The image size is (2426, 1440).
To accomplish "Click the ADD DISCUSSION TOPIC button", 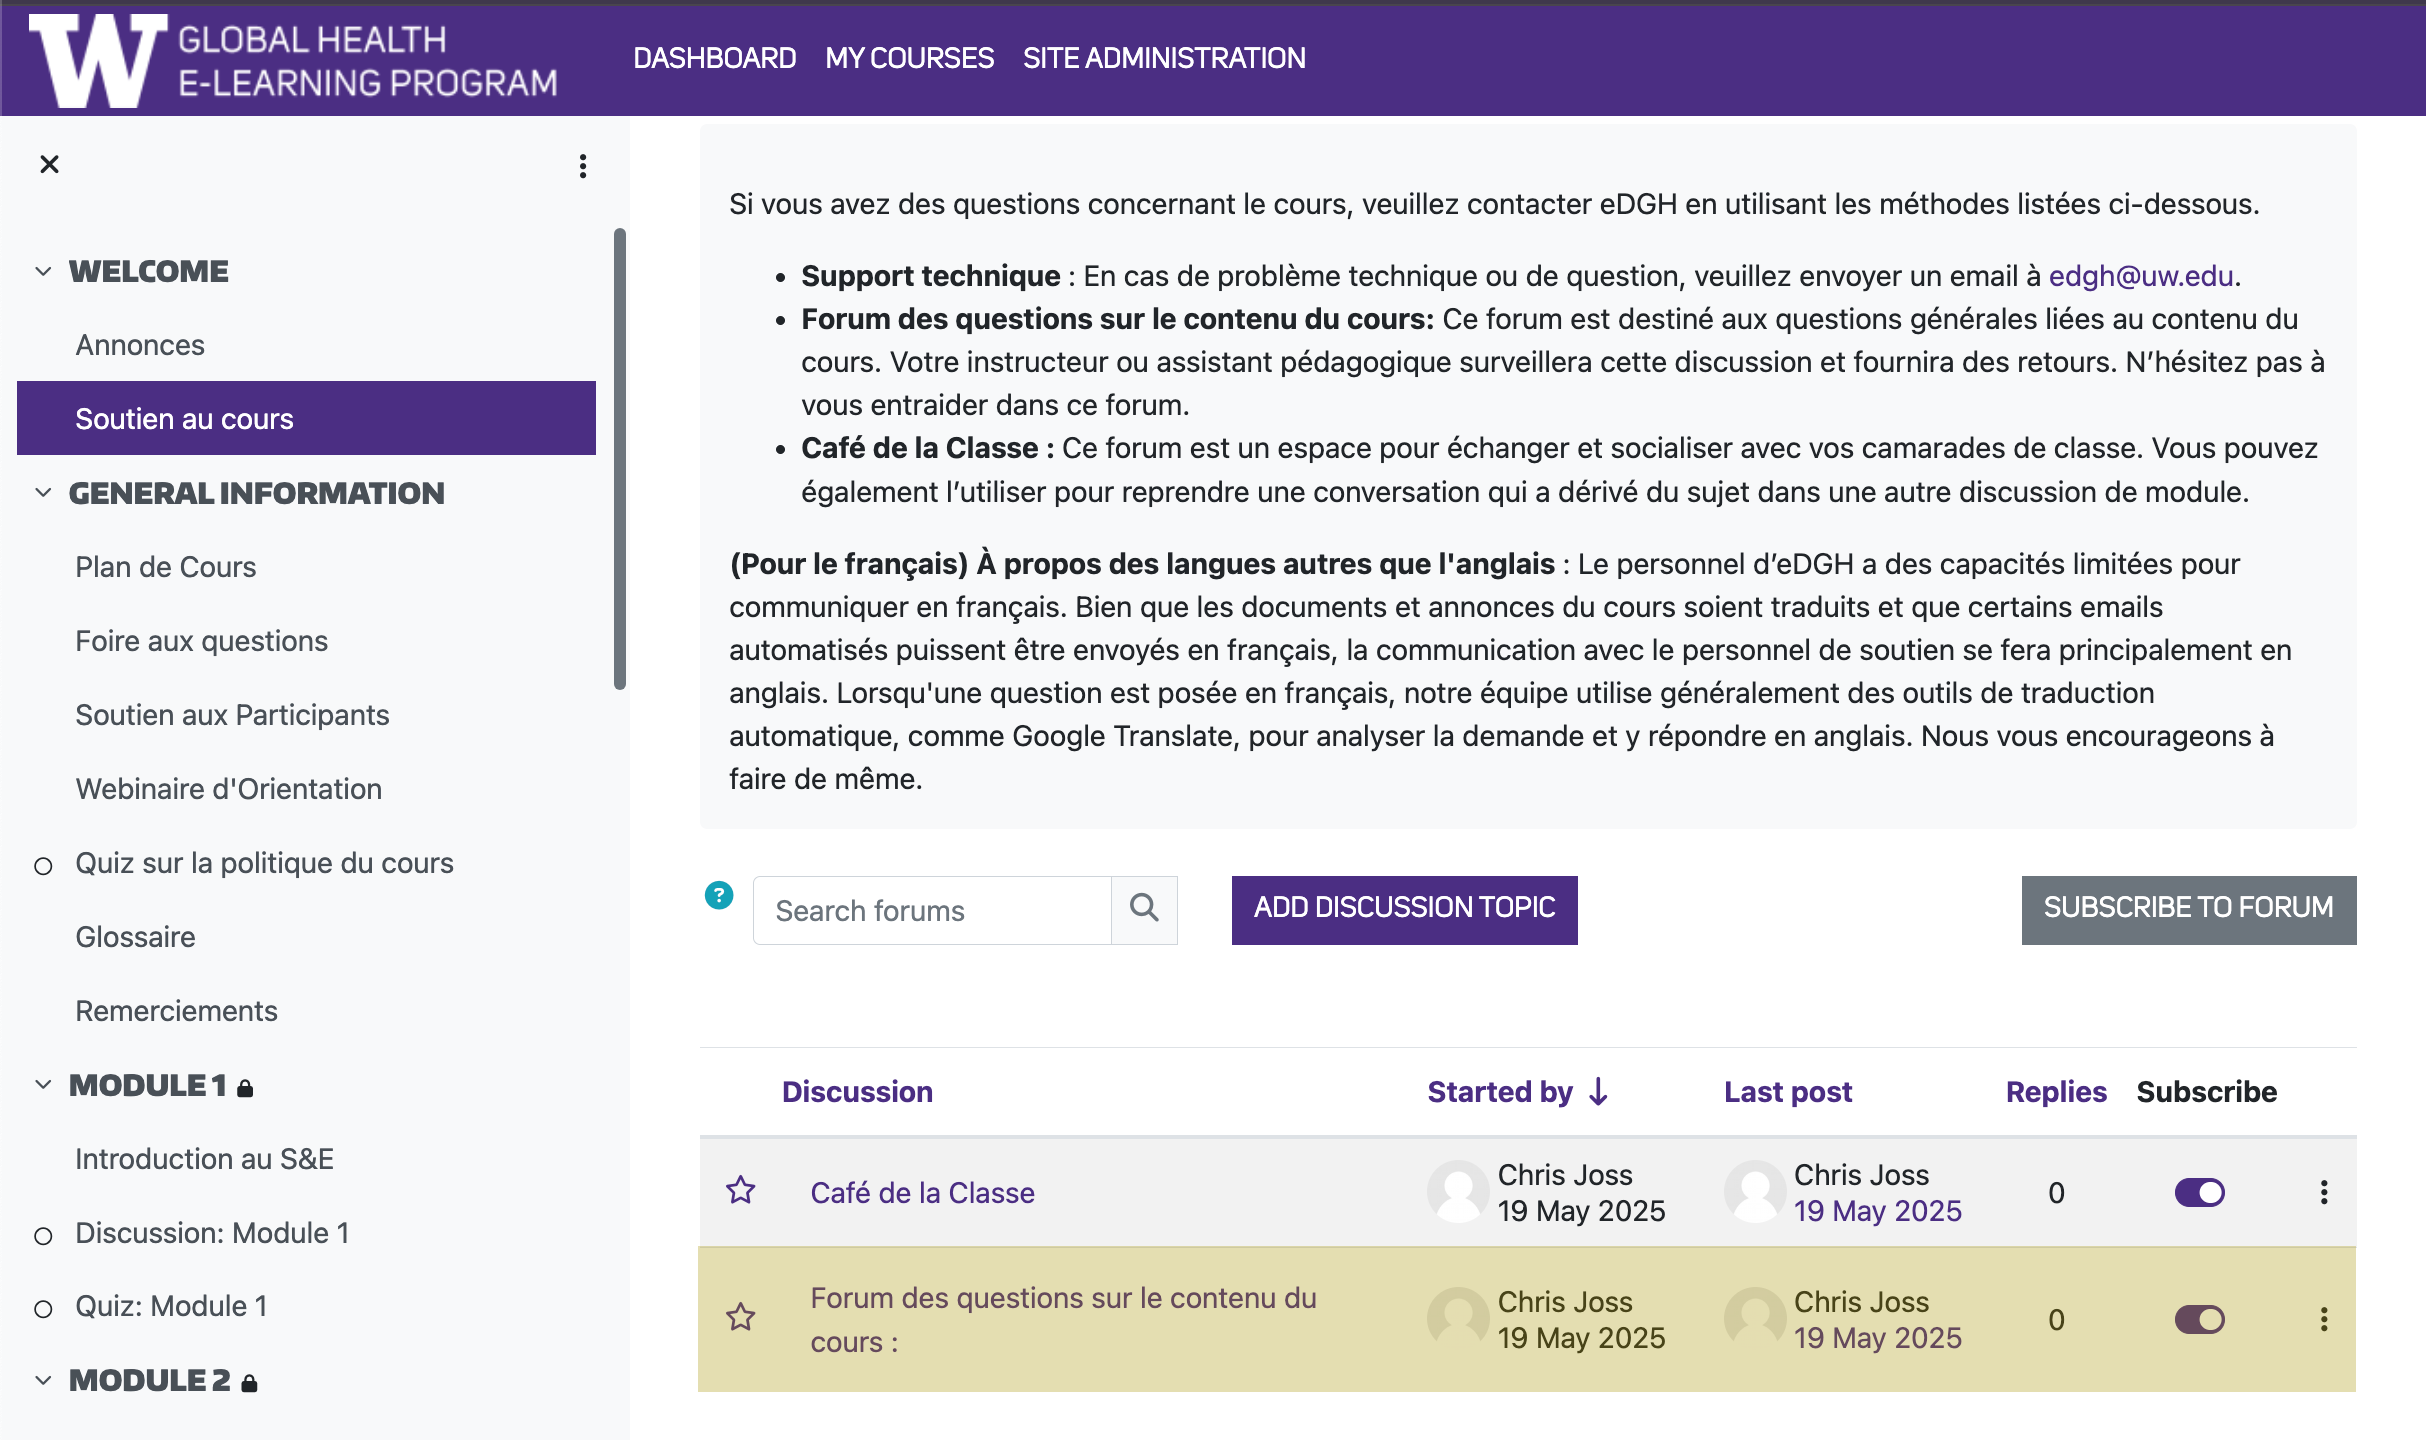I will (1404, 909).
